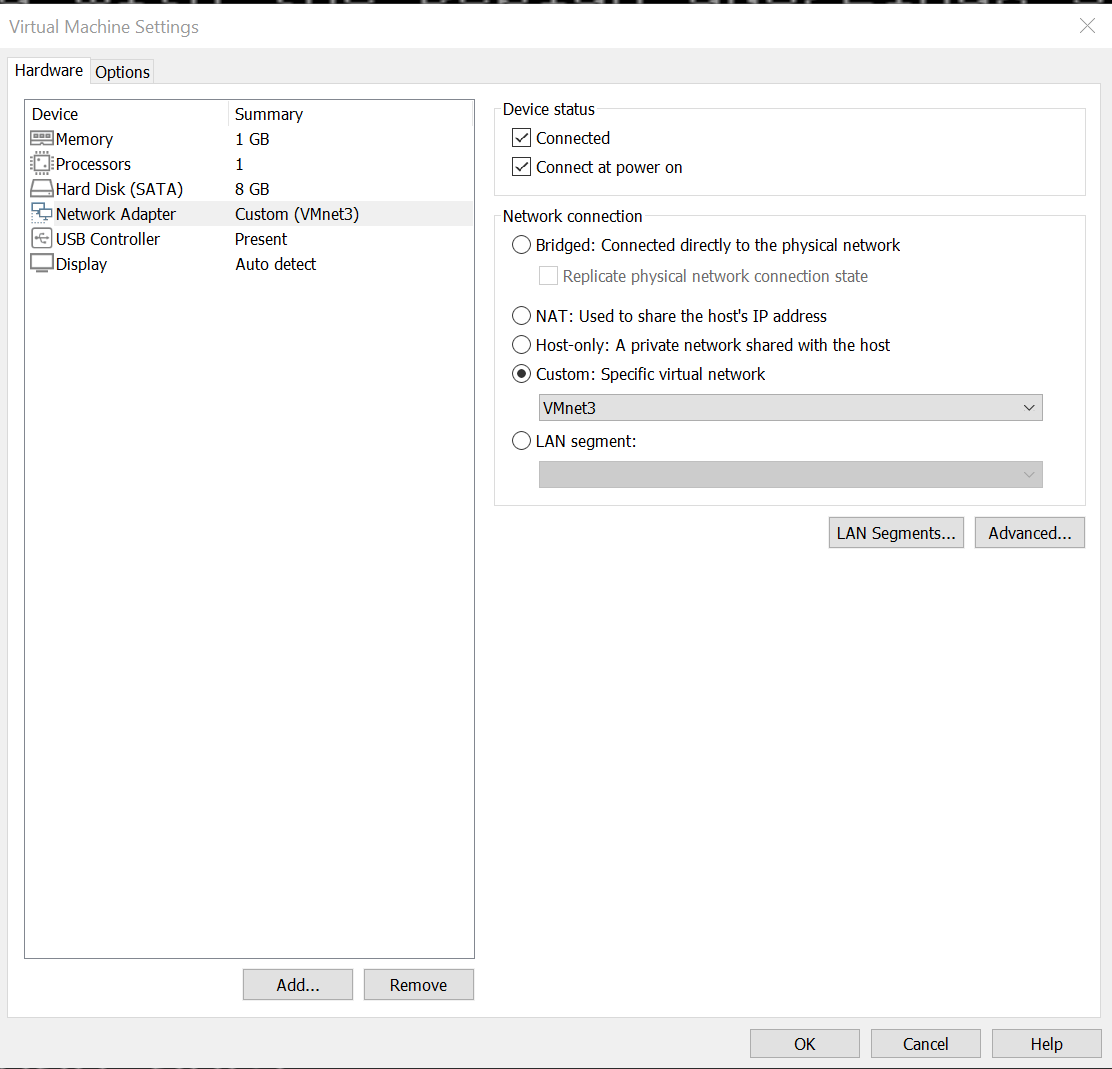Switch to the Hardware tab
This screenshot has height=1069, width=1112.
pyautogui.click(x=48, y=70)
